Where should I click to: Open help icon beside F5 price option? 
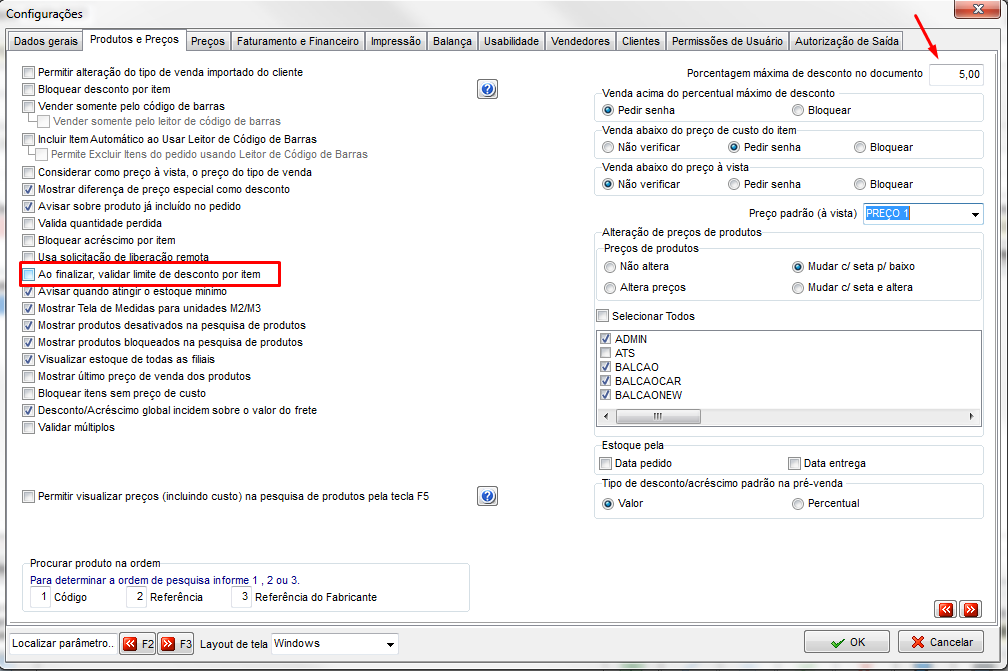(488, 496)
